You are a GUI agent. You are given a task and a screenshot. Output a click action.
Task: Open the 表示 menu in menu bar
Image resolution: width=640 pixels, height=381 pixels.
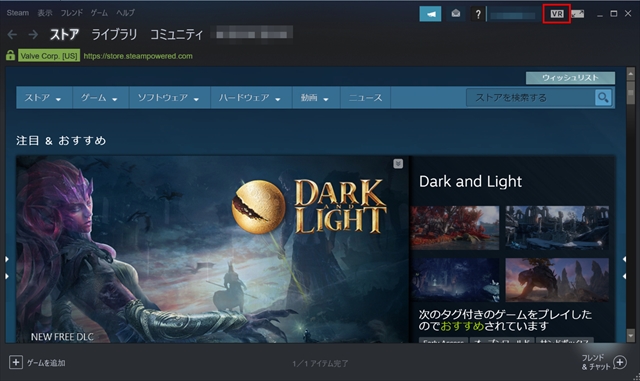click(45, 13)
